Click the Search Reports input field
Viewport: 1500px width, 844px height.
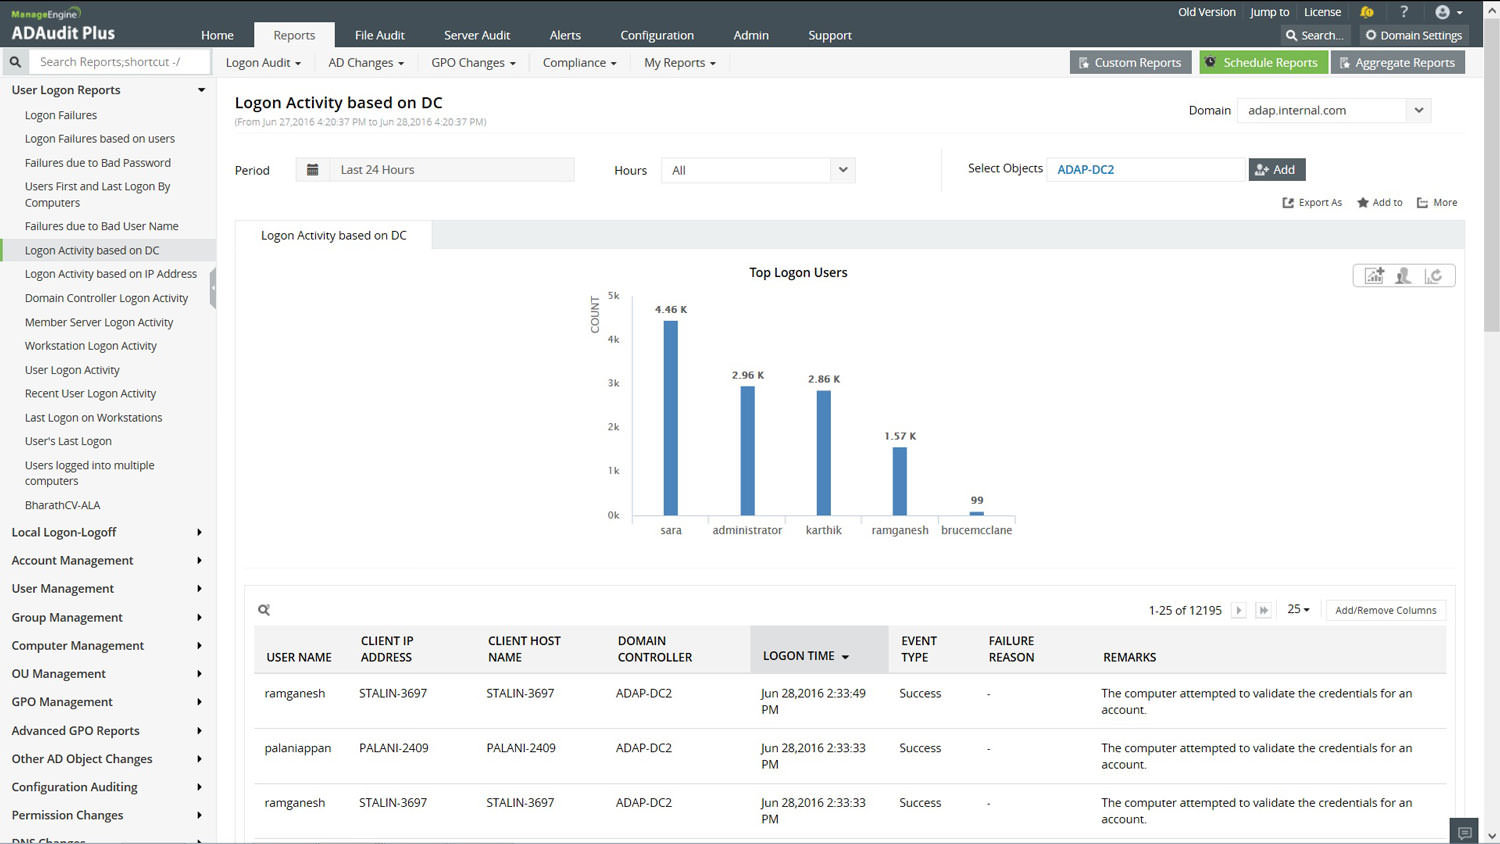tap(120, 62)
